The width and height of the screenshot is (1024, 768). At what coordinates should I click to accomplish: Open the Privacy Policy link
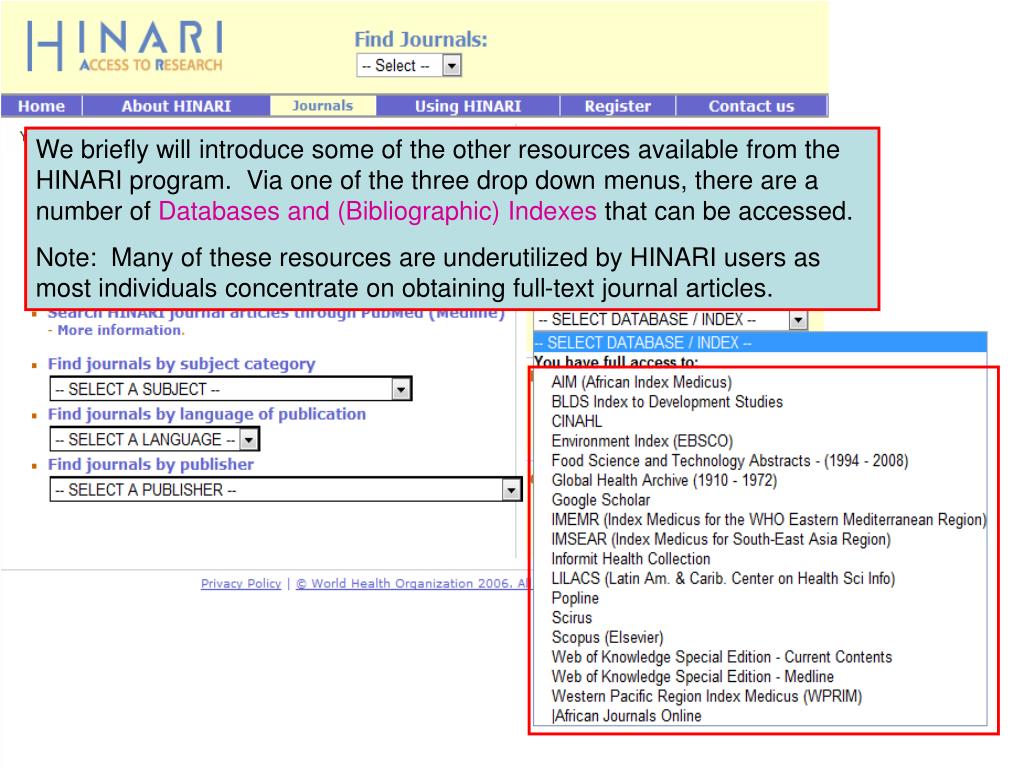coord(241,583)
